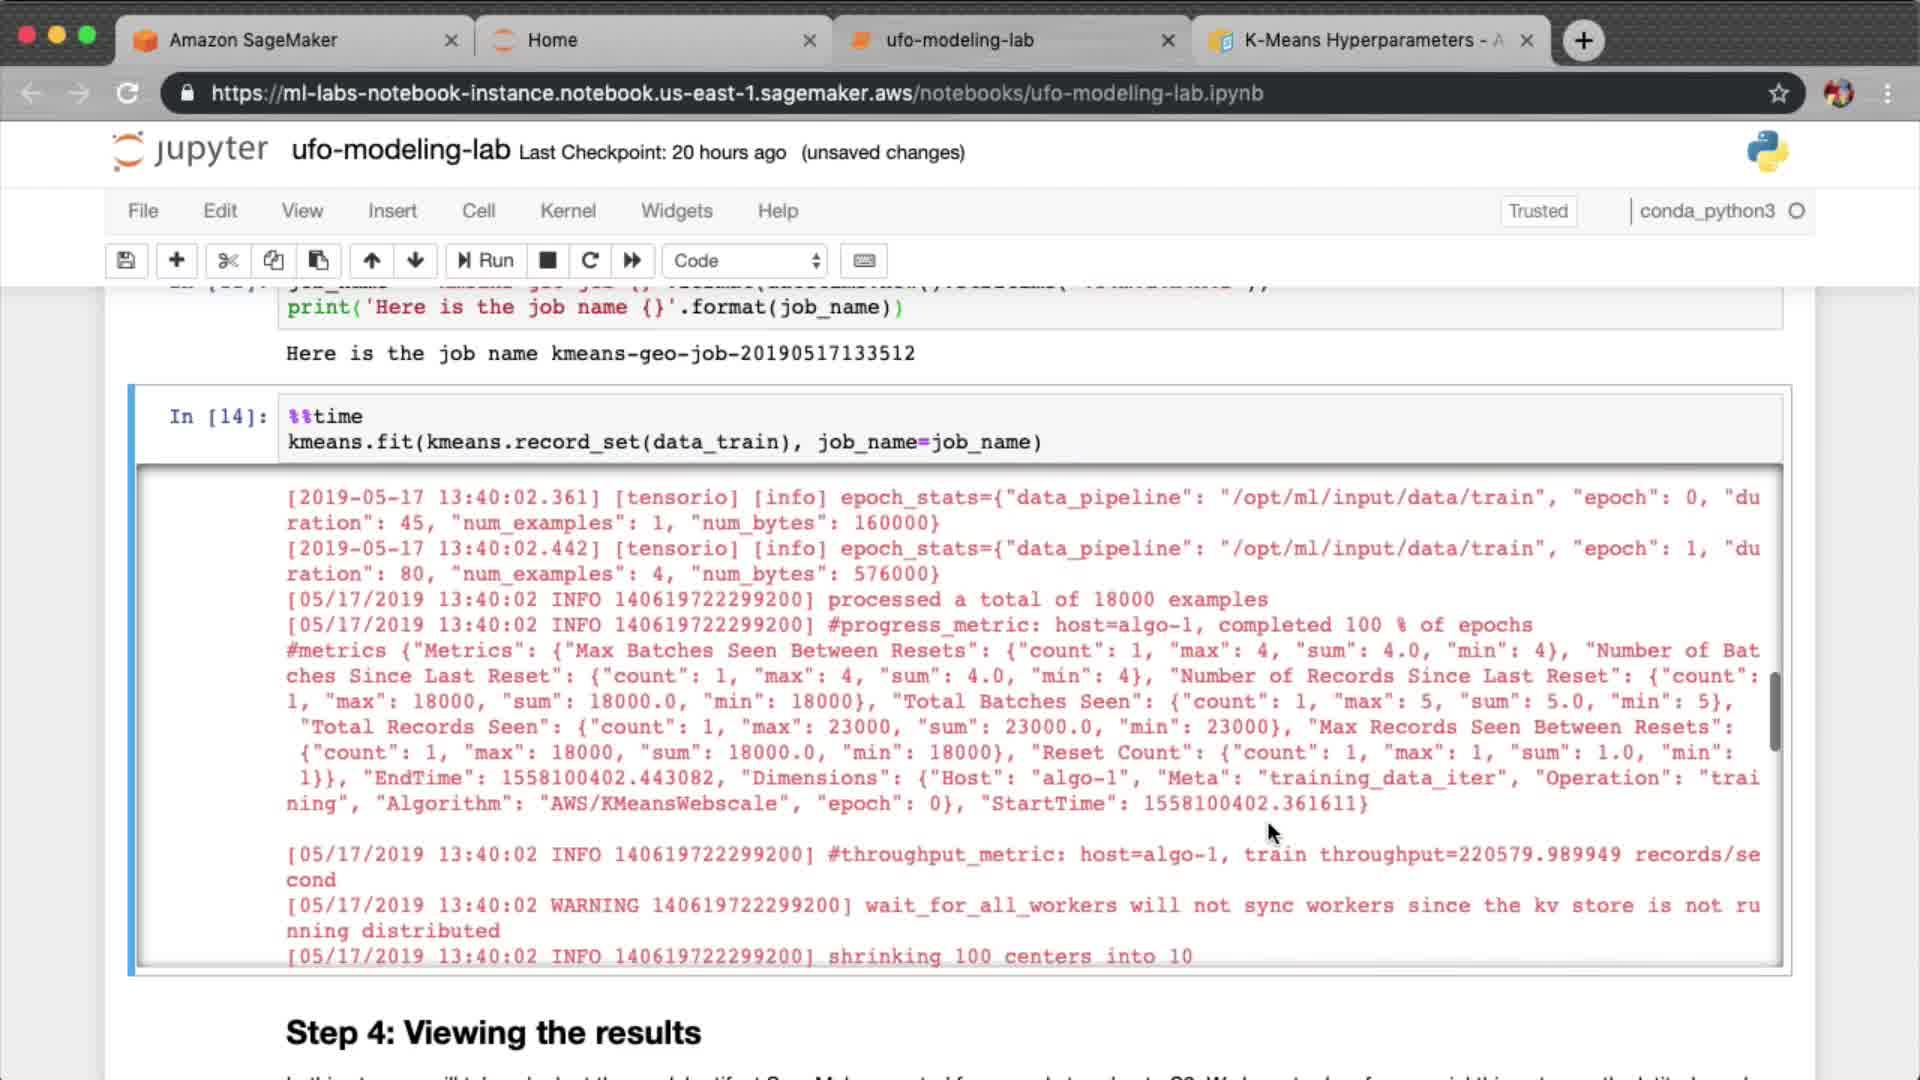Copy selected cells icon
This screenshot has width=1920, height=1080.
pos(273,261)
